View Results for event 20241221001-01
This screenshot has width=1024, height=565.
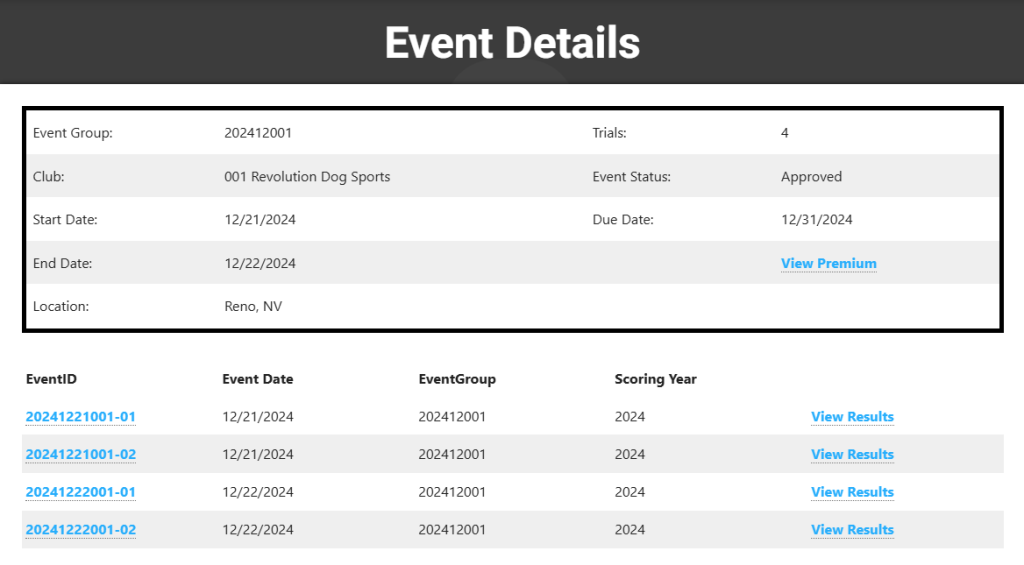point(852,417)
